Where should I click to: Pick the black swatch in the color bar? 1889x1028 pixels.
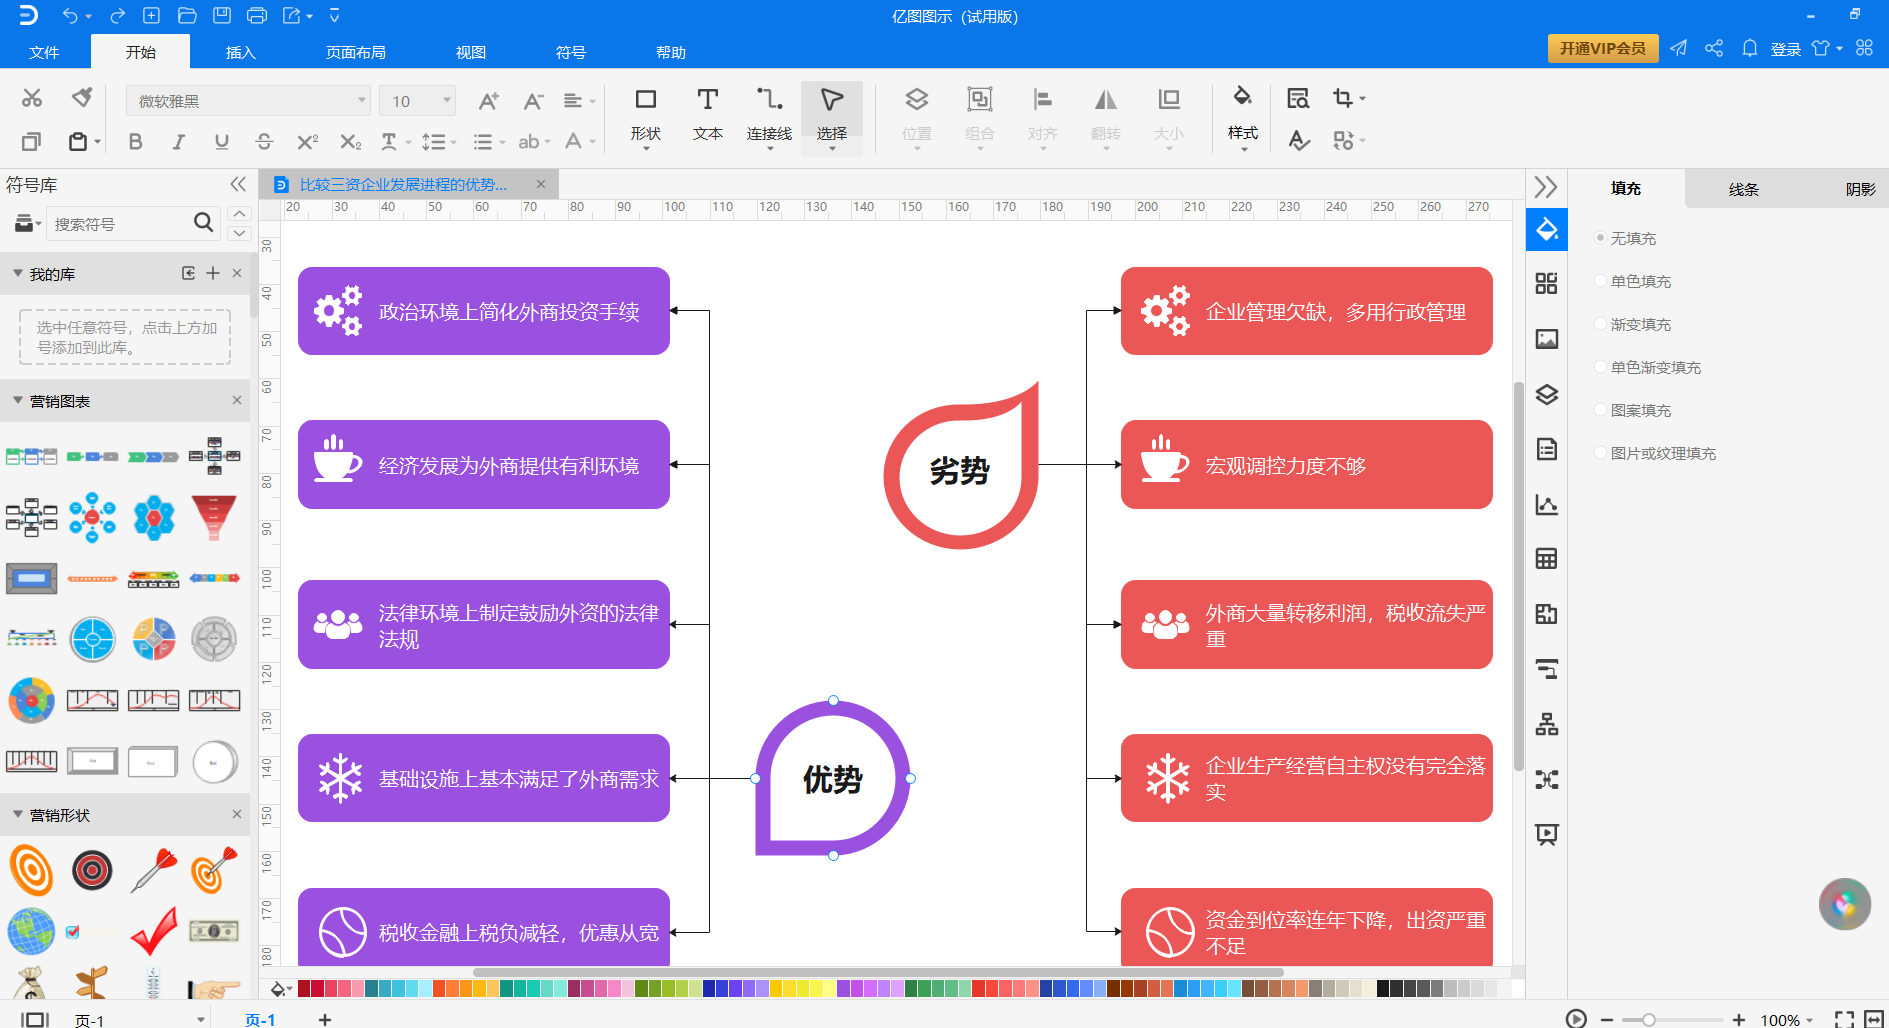[x=1383, y=988]
